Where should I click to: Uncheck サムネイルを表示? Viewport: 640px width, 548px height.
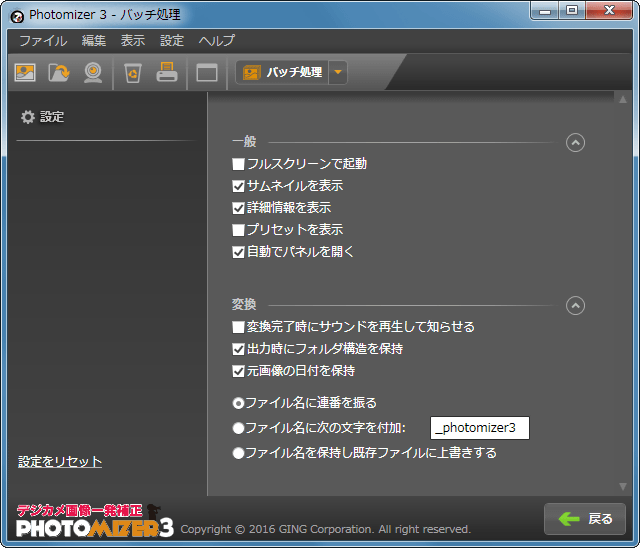[x=238, y=186]
